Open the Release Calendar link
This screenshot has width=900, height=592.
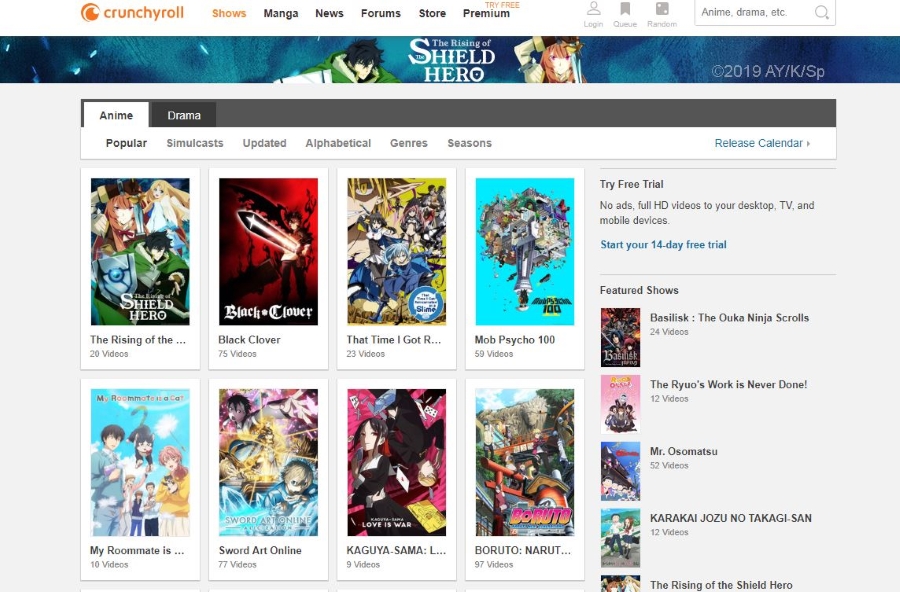[758, 143]
